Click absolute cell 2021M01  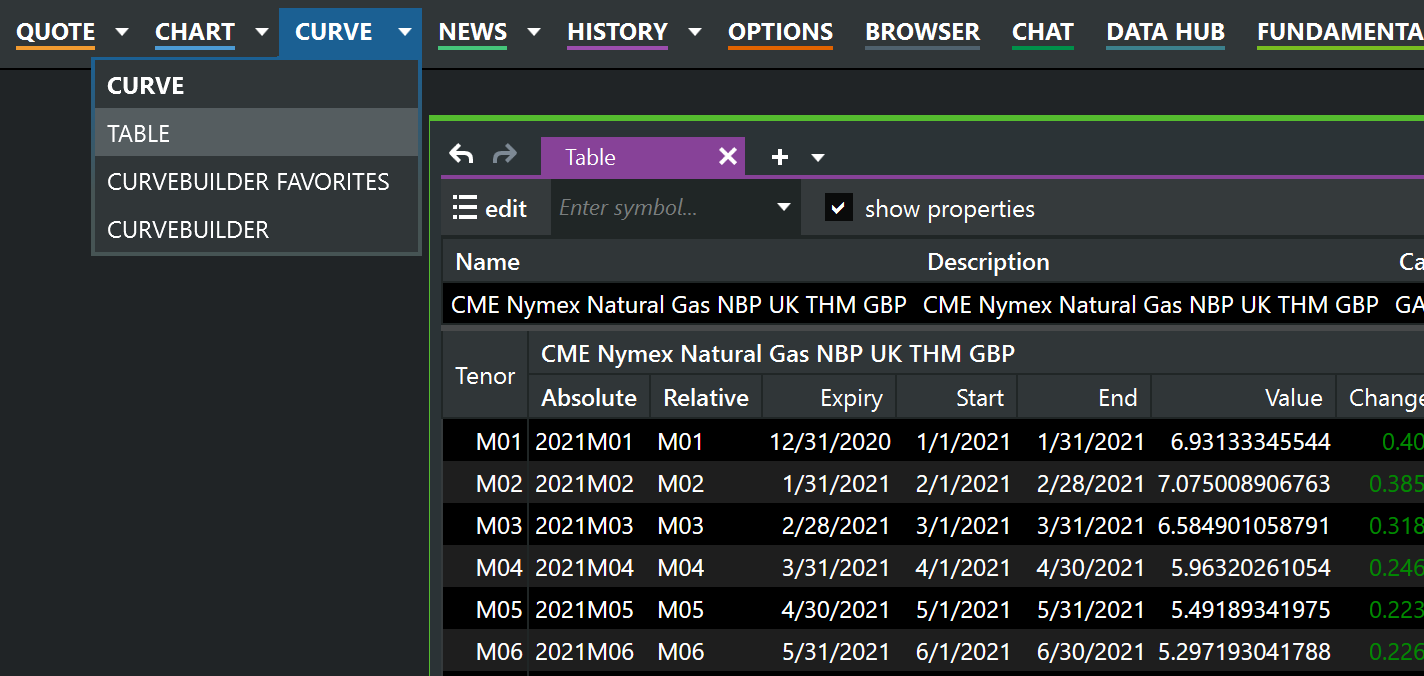point(585,442)
